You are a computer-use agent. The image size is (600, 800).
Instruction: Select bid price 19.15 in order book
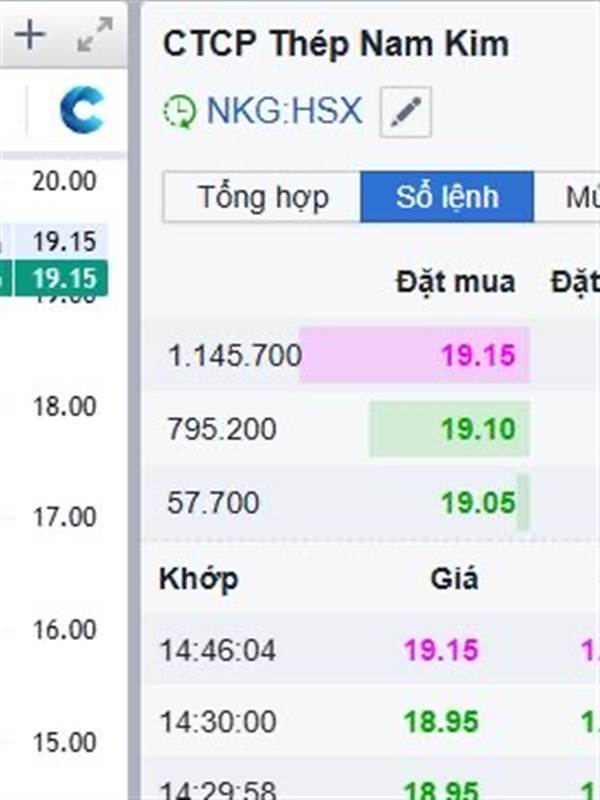[x=478, y=355]
